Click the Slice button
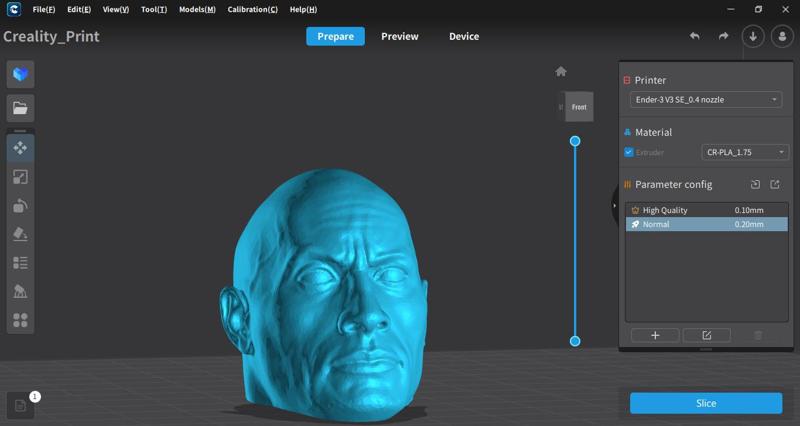Viewport: 800px width, 426px height. [706, 403]
